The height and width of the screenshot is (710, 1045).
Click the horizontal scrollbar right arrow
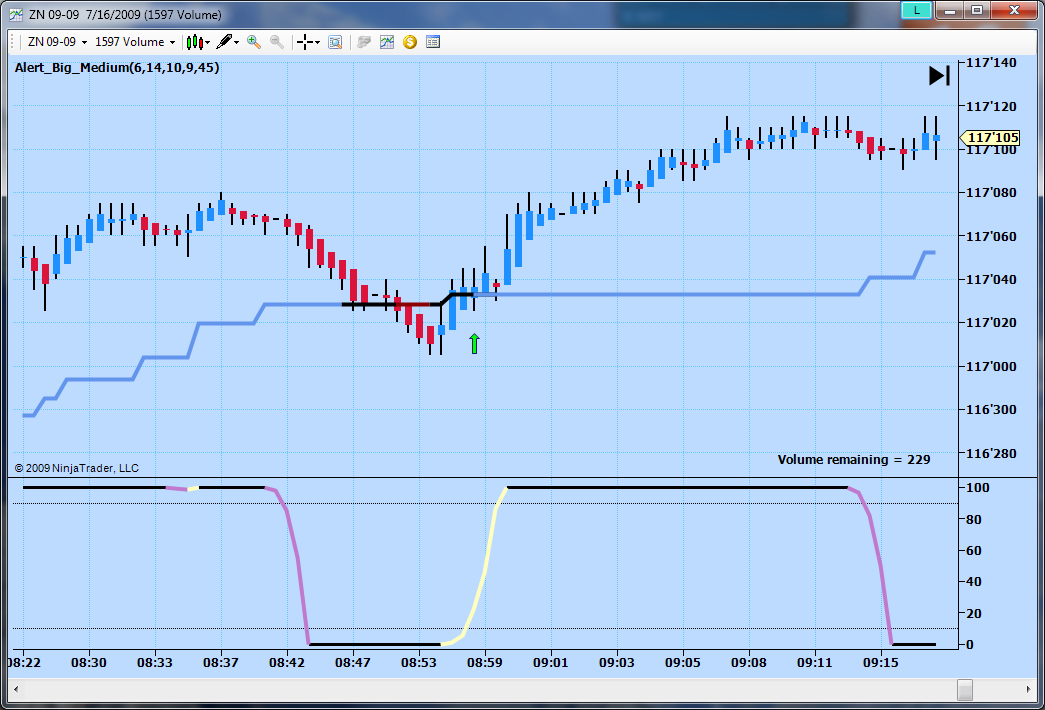click(x=1028, y=689)
